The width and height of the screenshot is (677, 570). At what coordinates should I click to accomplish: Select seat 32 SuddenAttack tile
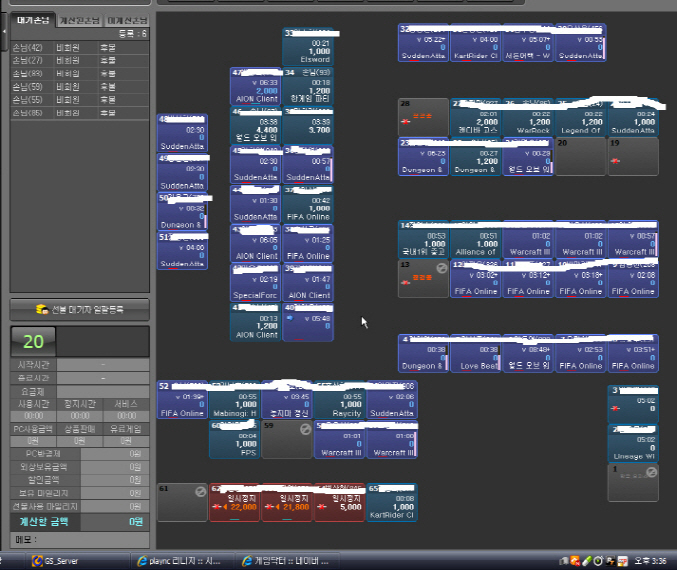point(423,43)
